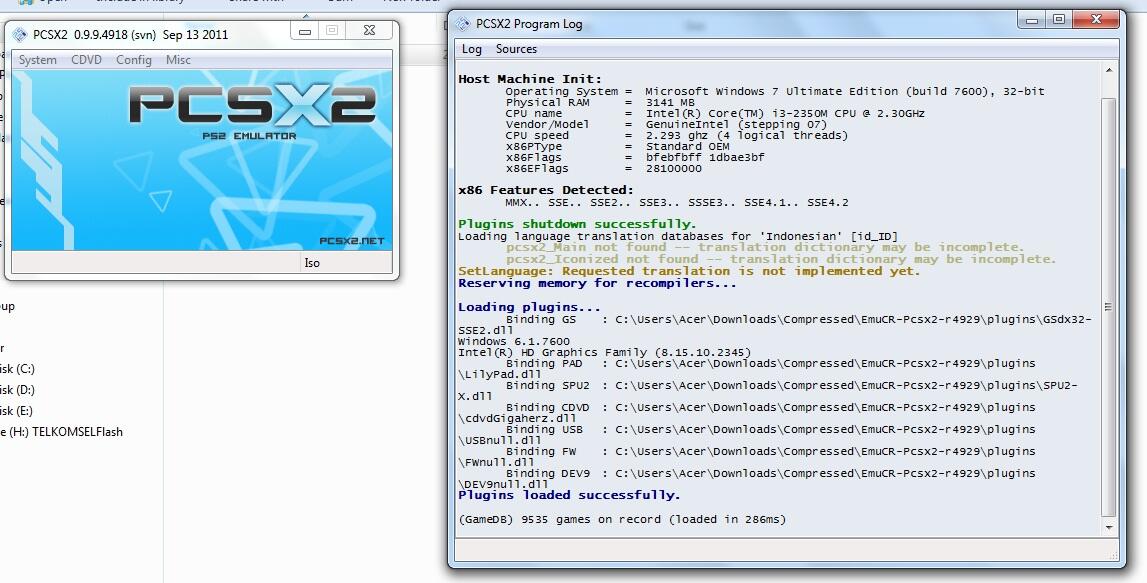Click the 'Binding CDVD' plugin line
Viewport: 1147px width, 583px height.
[x=747, y=413]
